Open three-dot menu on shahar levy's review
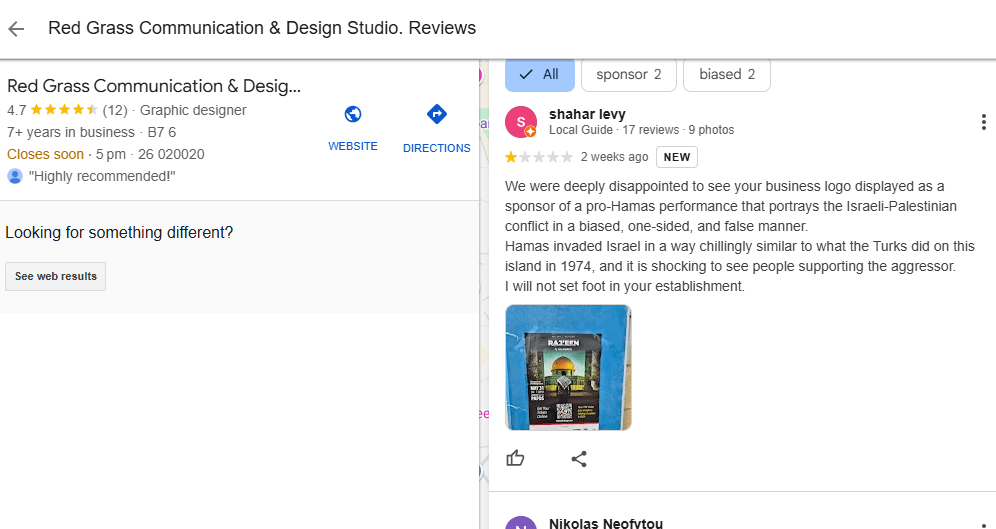 tap(984, 122)
